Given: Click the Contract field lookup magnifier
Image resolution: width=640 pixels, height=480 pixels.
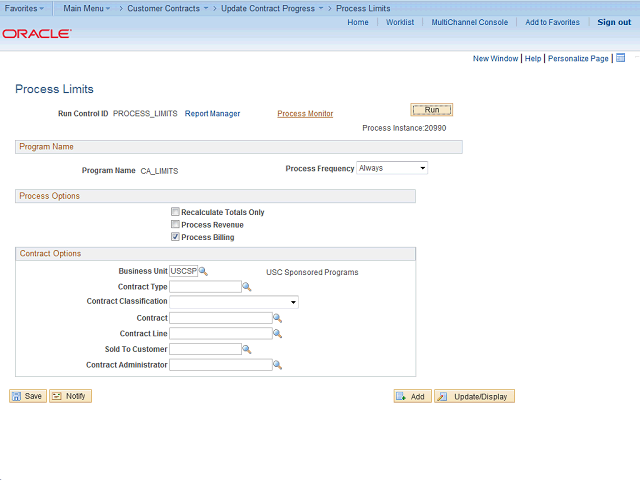Looking at the screenshot, I should click(x=278, y=318).
